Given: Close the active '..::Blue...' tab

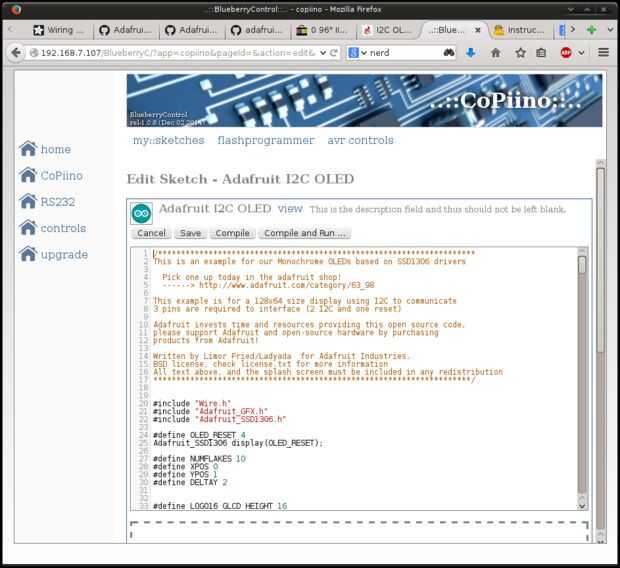Looking at the screenshot, I should coord(478,30).
